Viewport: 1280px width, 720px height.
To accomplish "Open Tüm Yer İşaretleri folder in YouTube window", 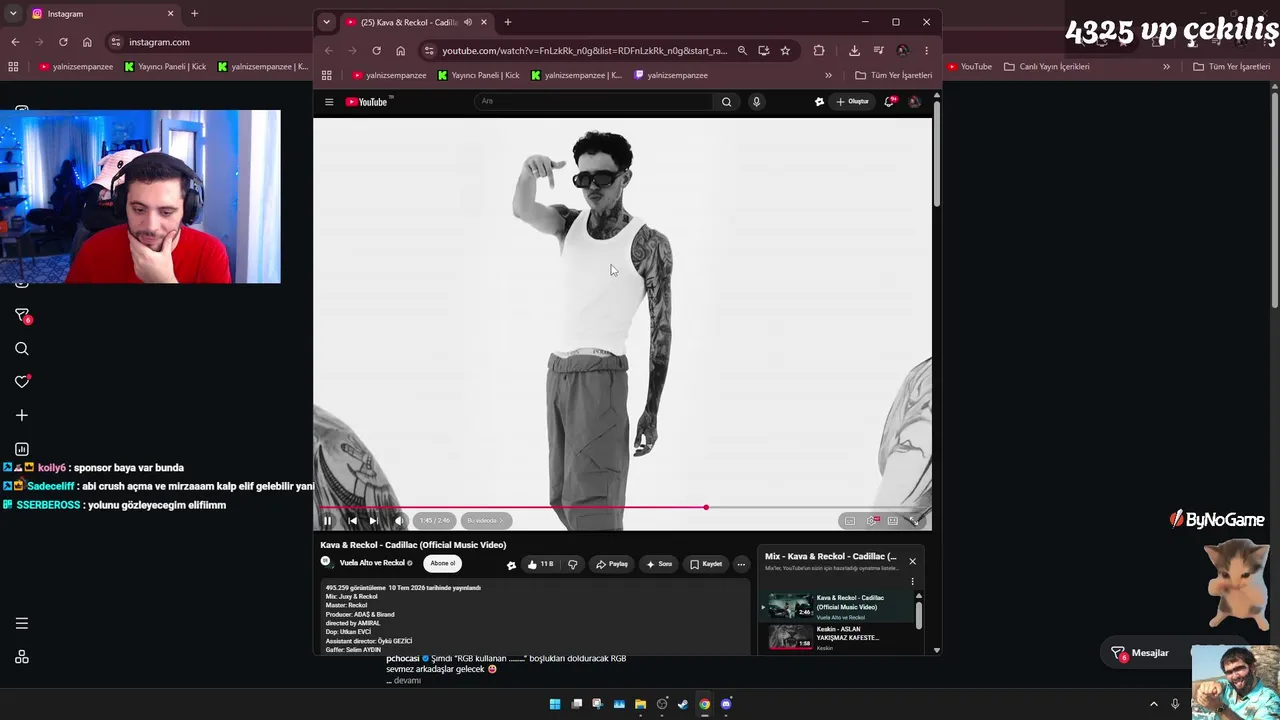I will point(894,75).
